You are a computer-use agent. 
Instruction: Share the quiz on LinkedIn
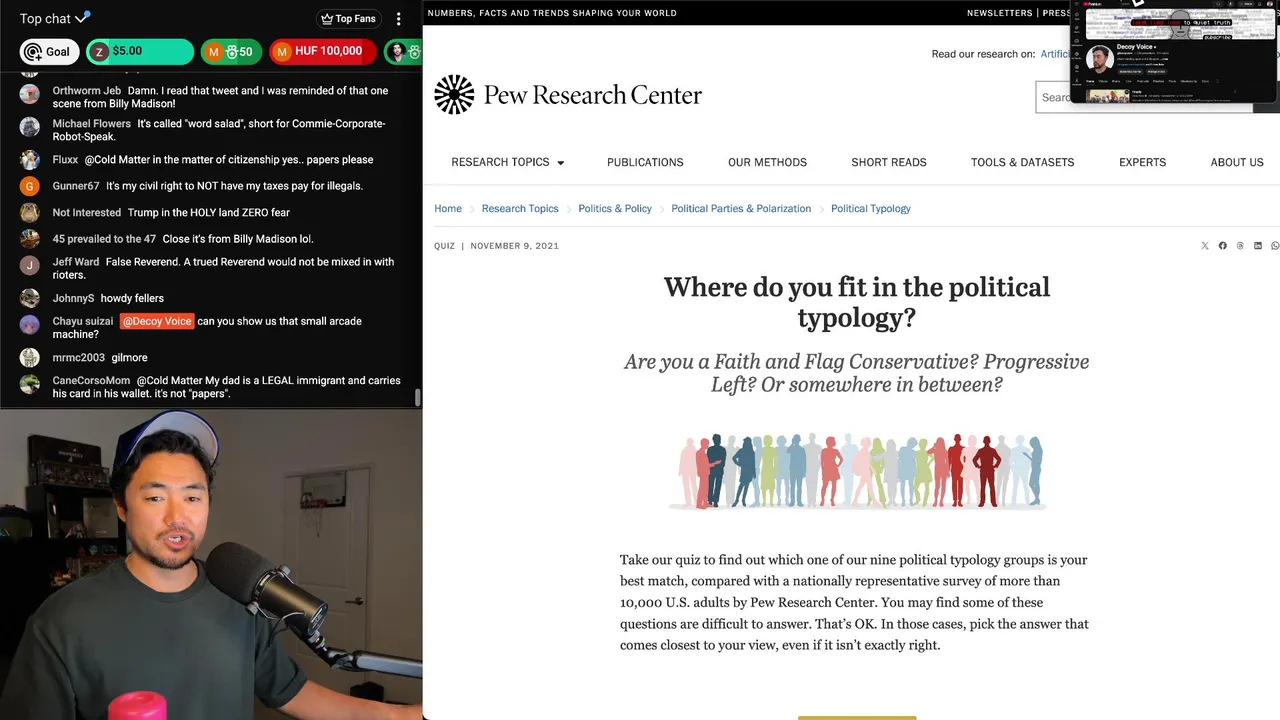(1258, 246)
